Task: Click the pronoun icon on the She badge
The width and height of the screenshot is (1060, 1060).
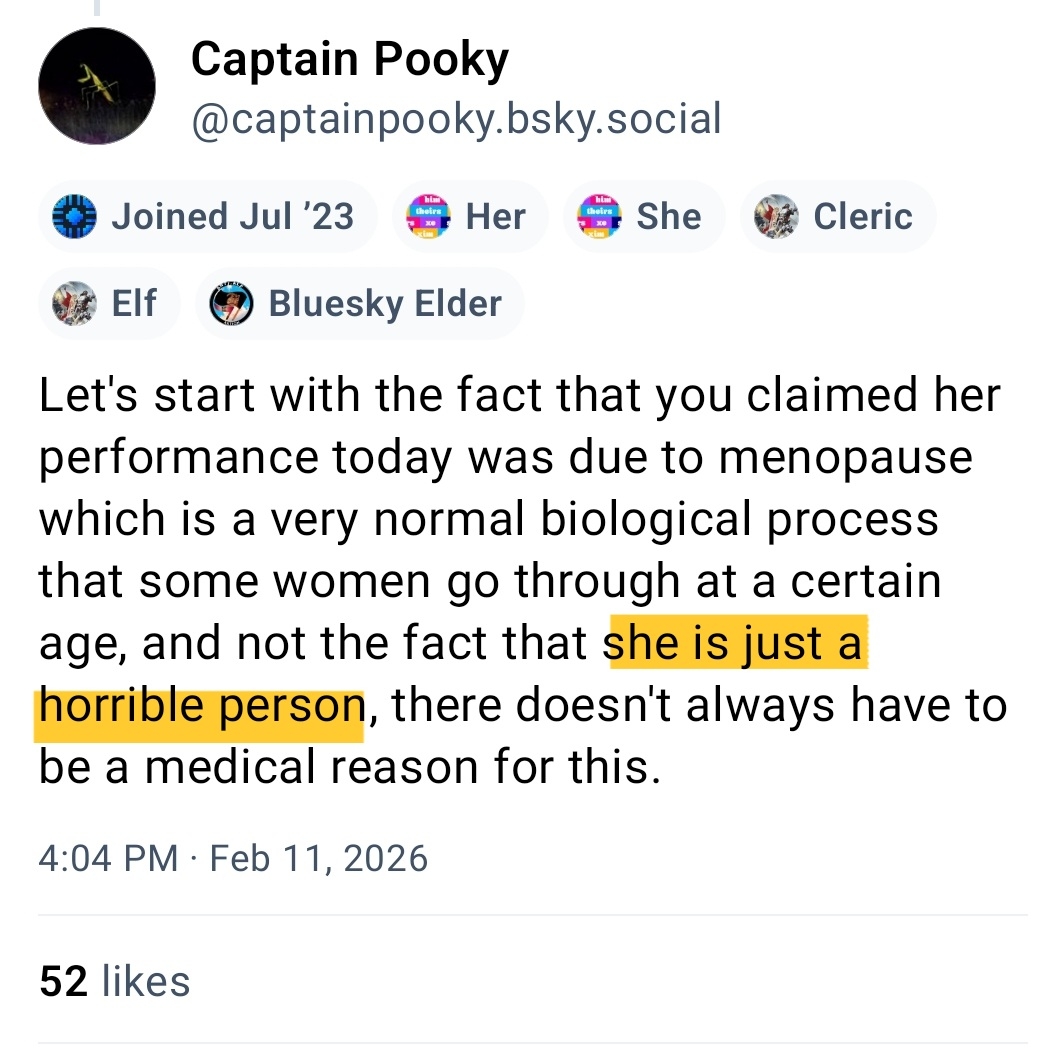Action: [x=600, y=217]
